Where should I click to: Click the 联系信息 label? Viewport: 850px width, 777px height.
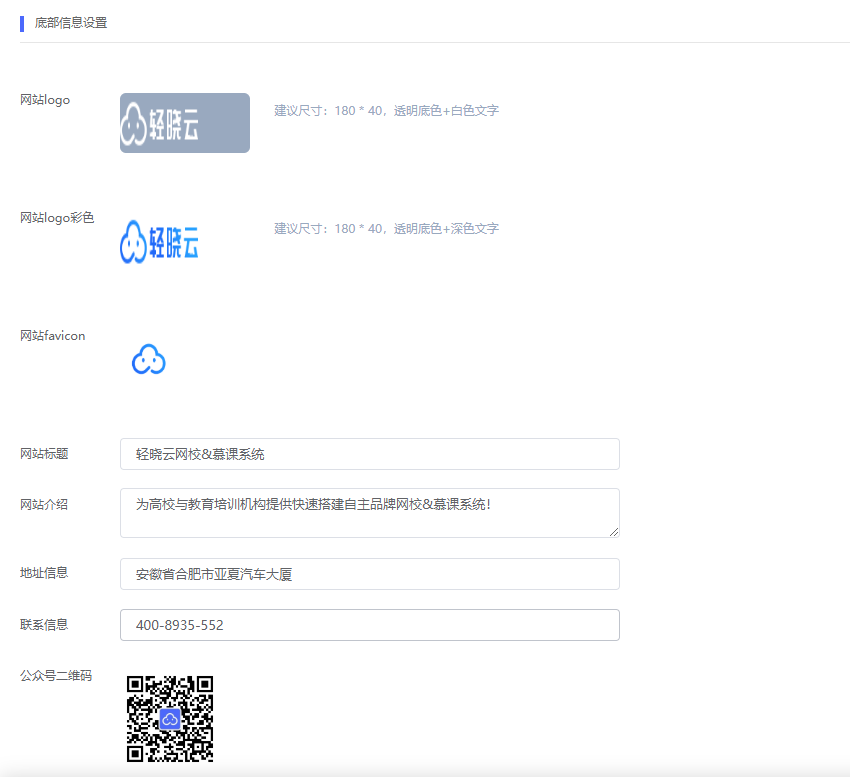(44, 625)
